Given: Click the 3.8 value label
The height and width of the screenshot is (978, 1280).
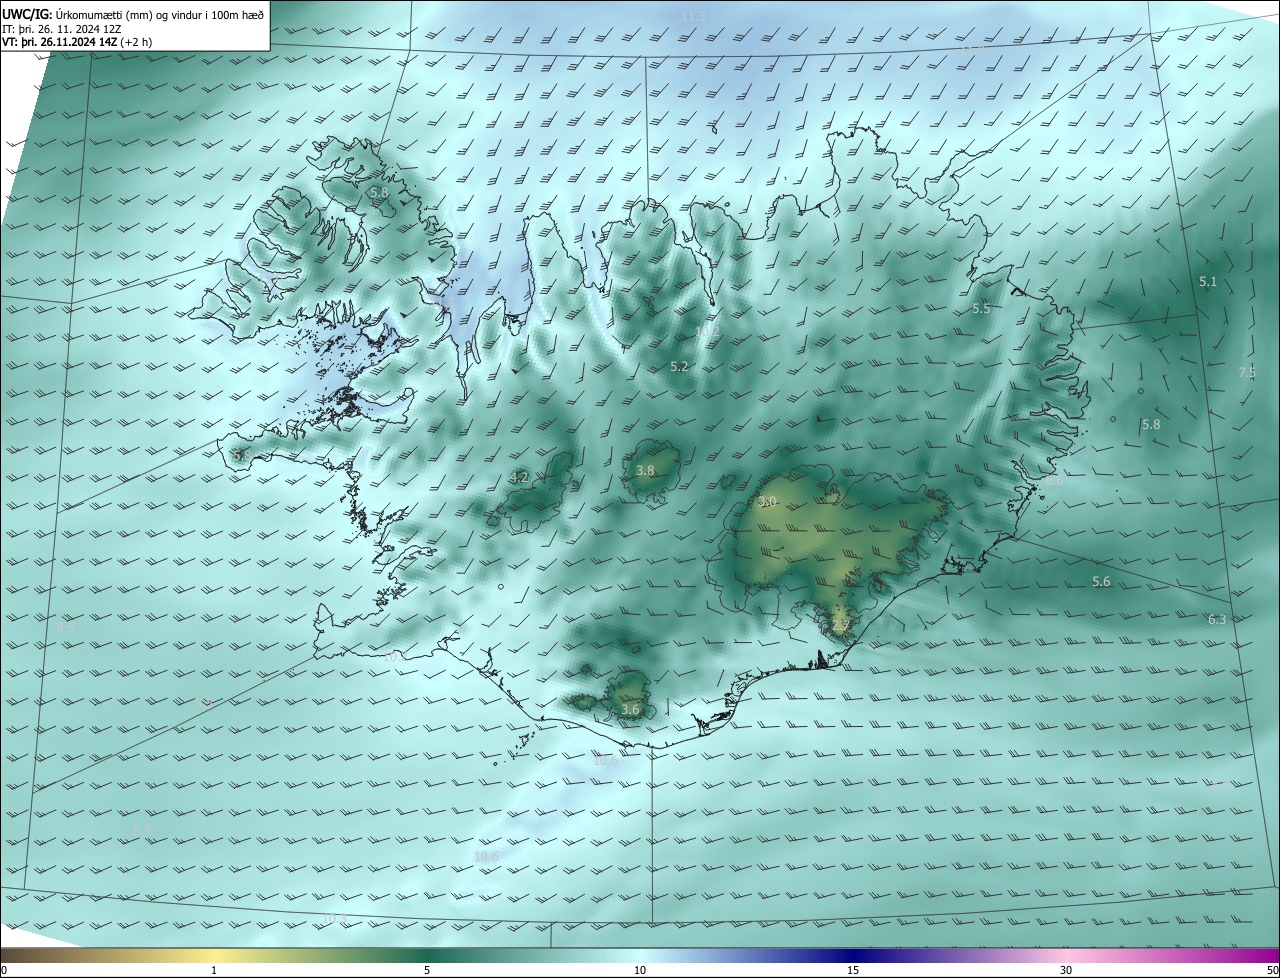Looking at the screenshot, I should [x=645, y=470].
